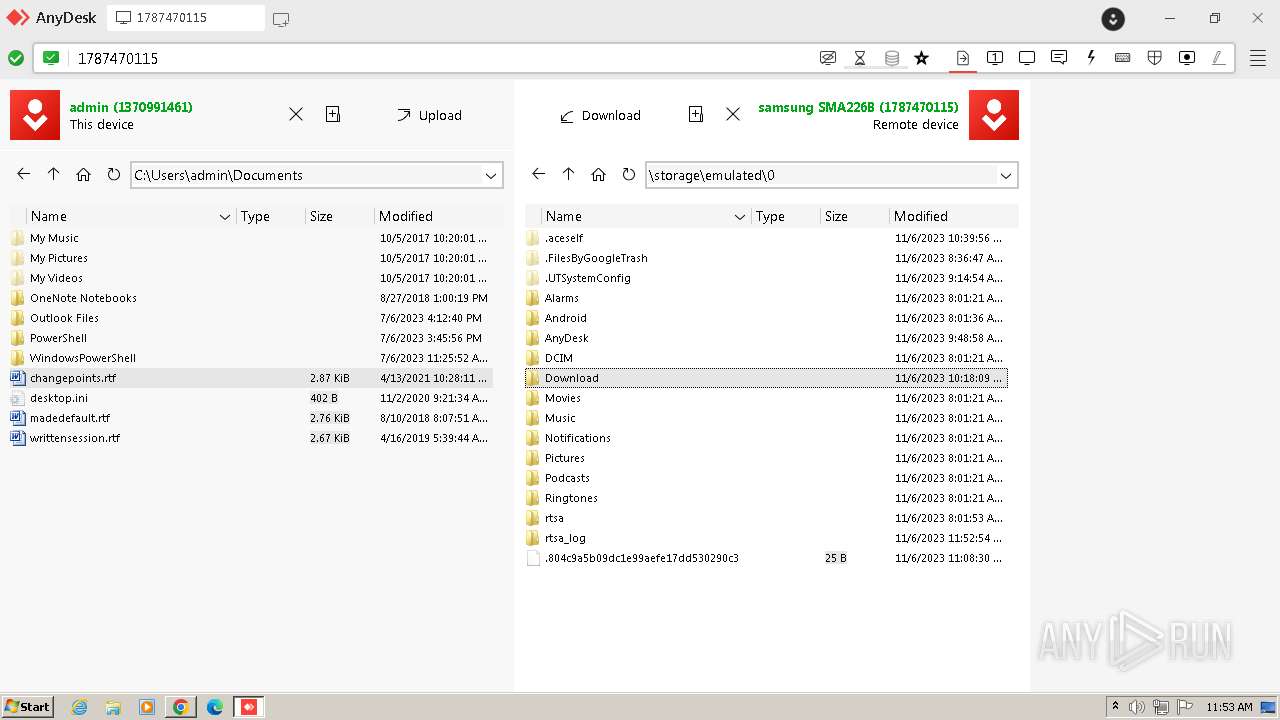Select the OneNote Notebooks folder

click(x=250, y=298)
